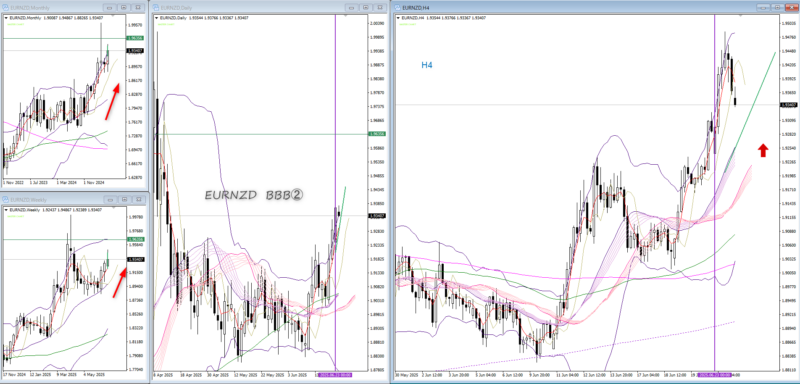
Task: Activate the EURNZD,Weekly window title bar
Action: click(x=73, y=200)
